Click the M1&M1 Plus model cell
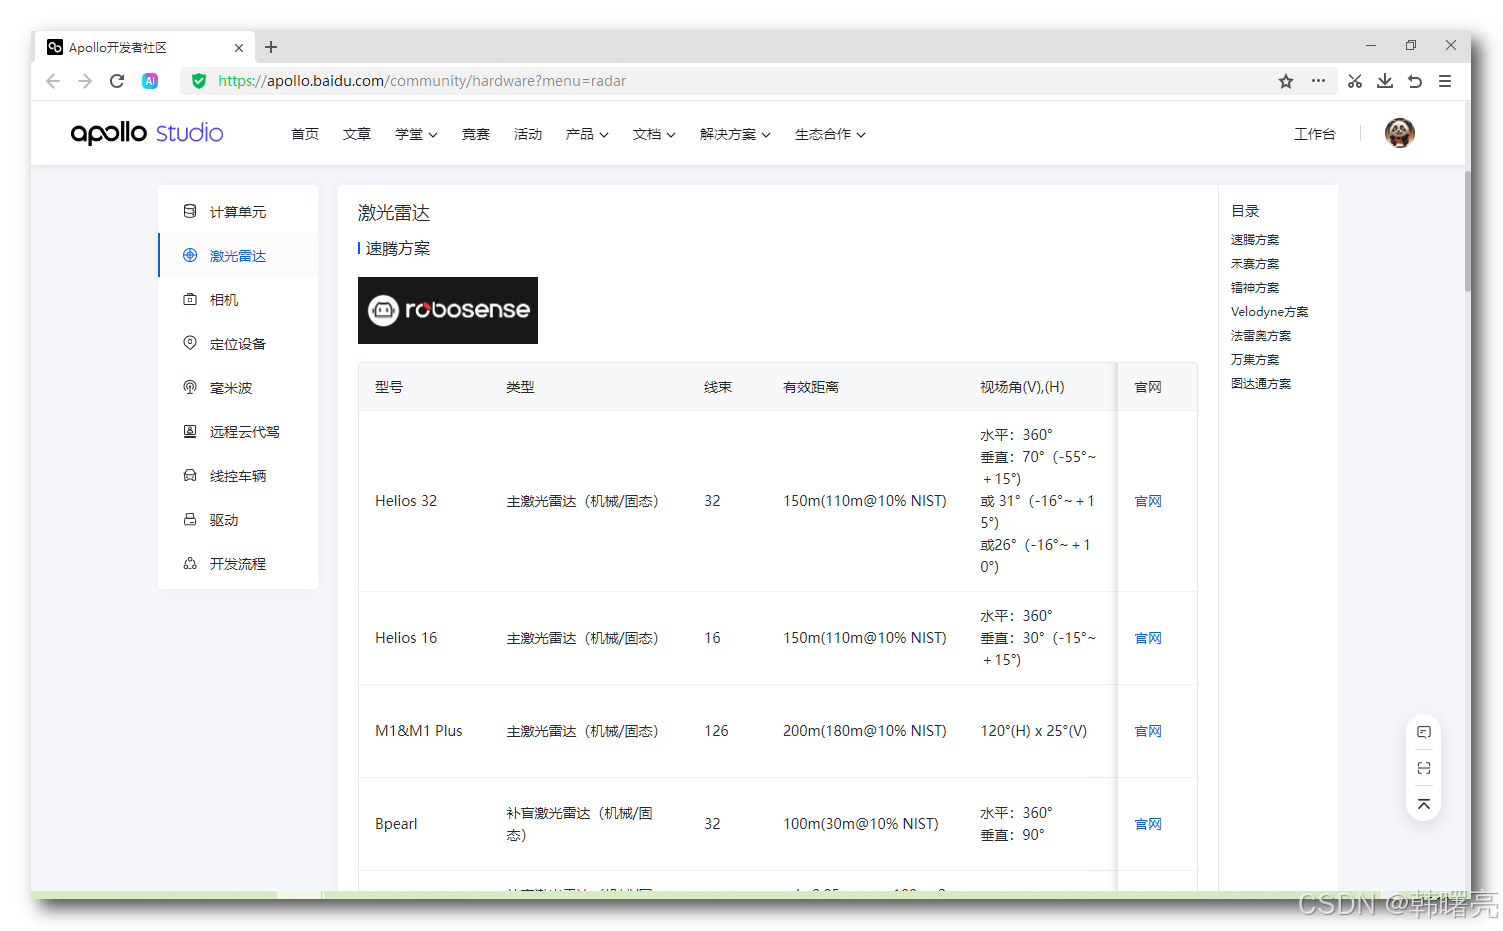 pyautogui.click(x=419, y=731)
